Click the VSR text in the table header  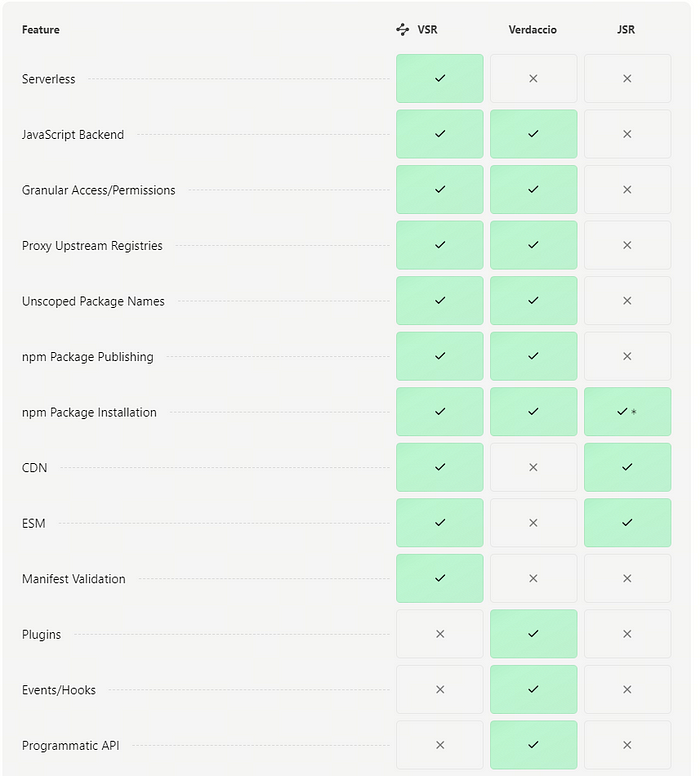tap(428, 30)
